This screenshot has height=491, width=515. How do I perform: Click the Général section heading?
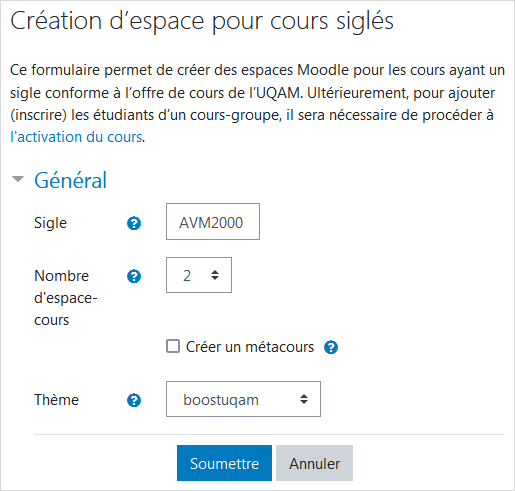pyautogui.click(x=71, y=180)
